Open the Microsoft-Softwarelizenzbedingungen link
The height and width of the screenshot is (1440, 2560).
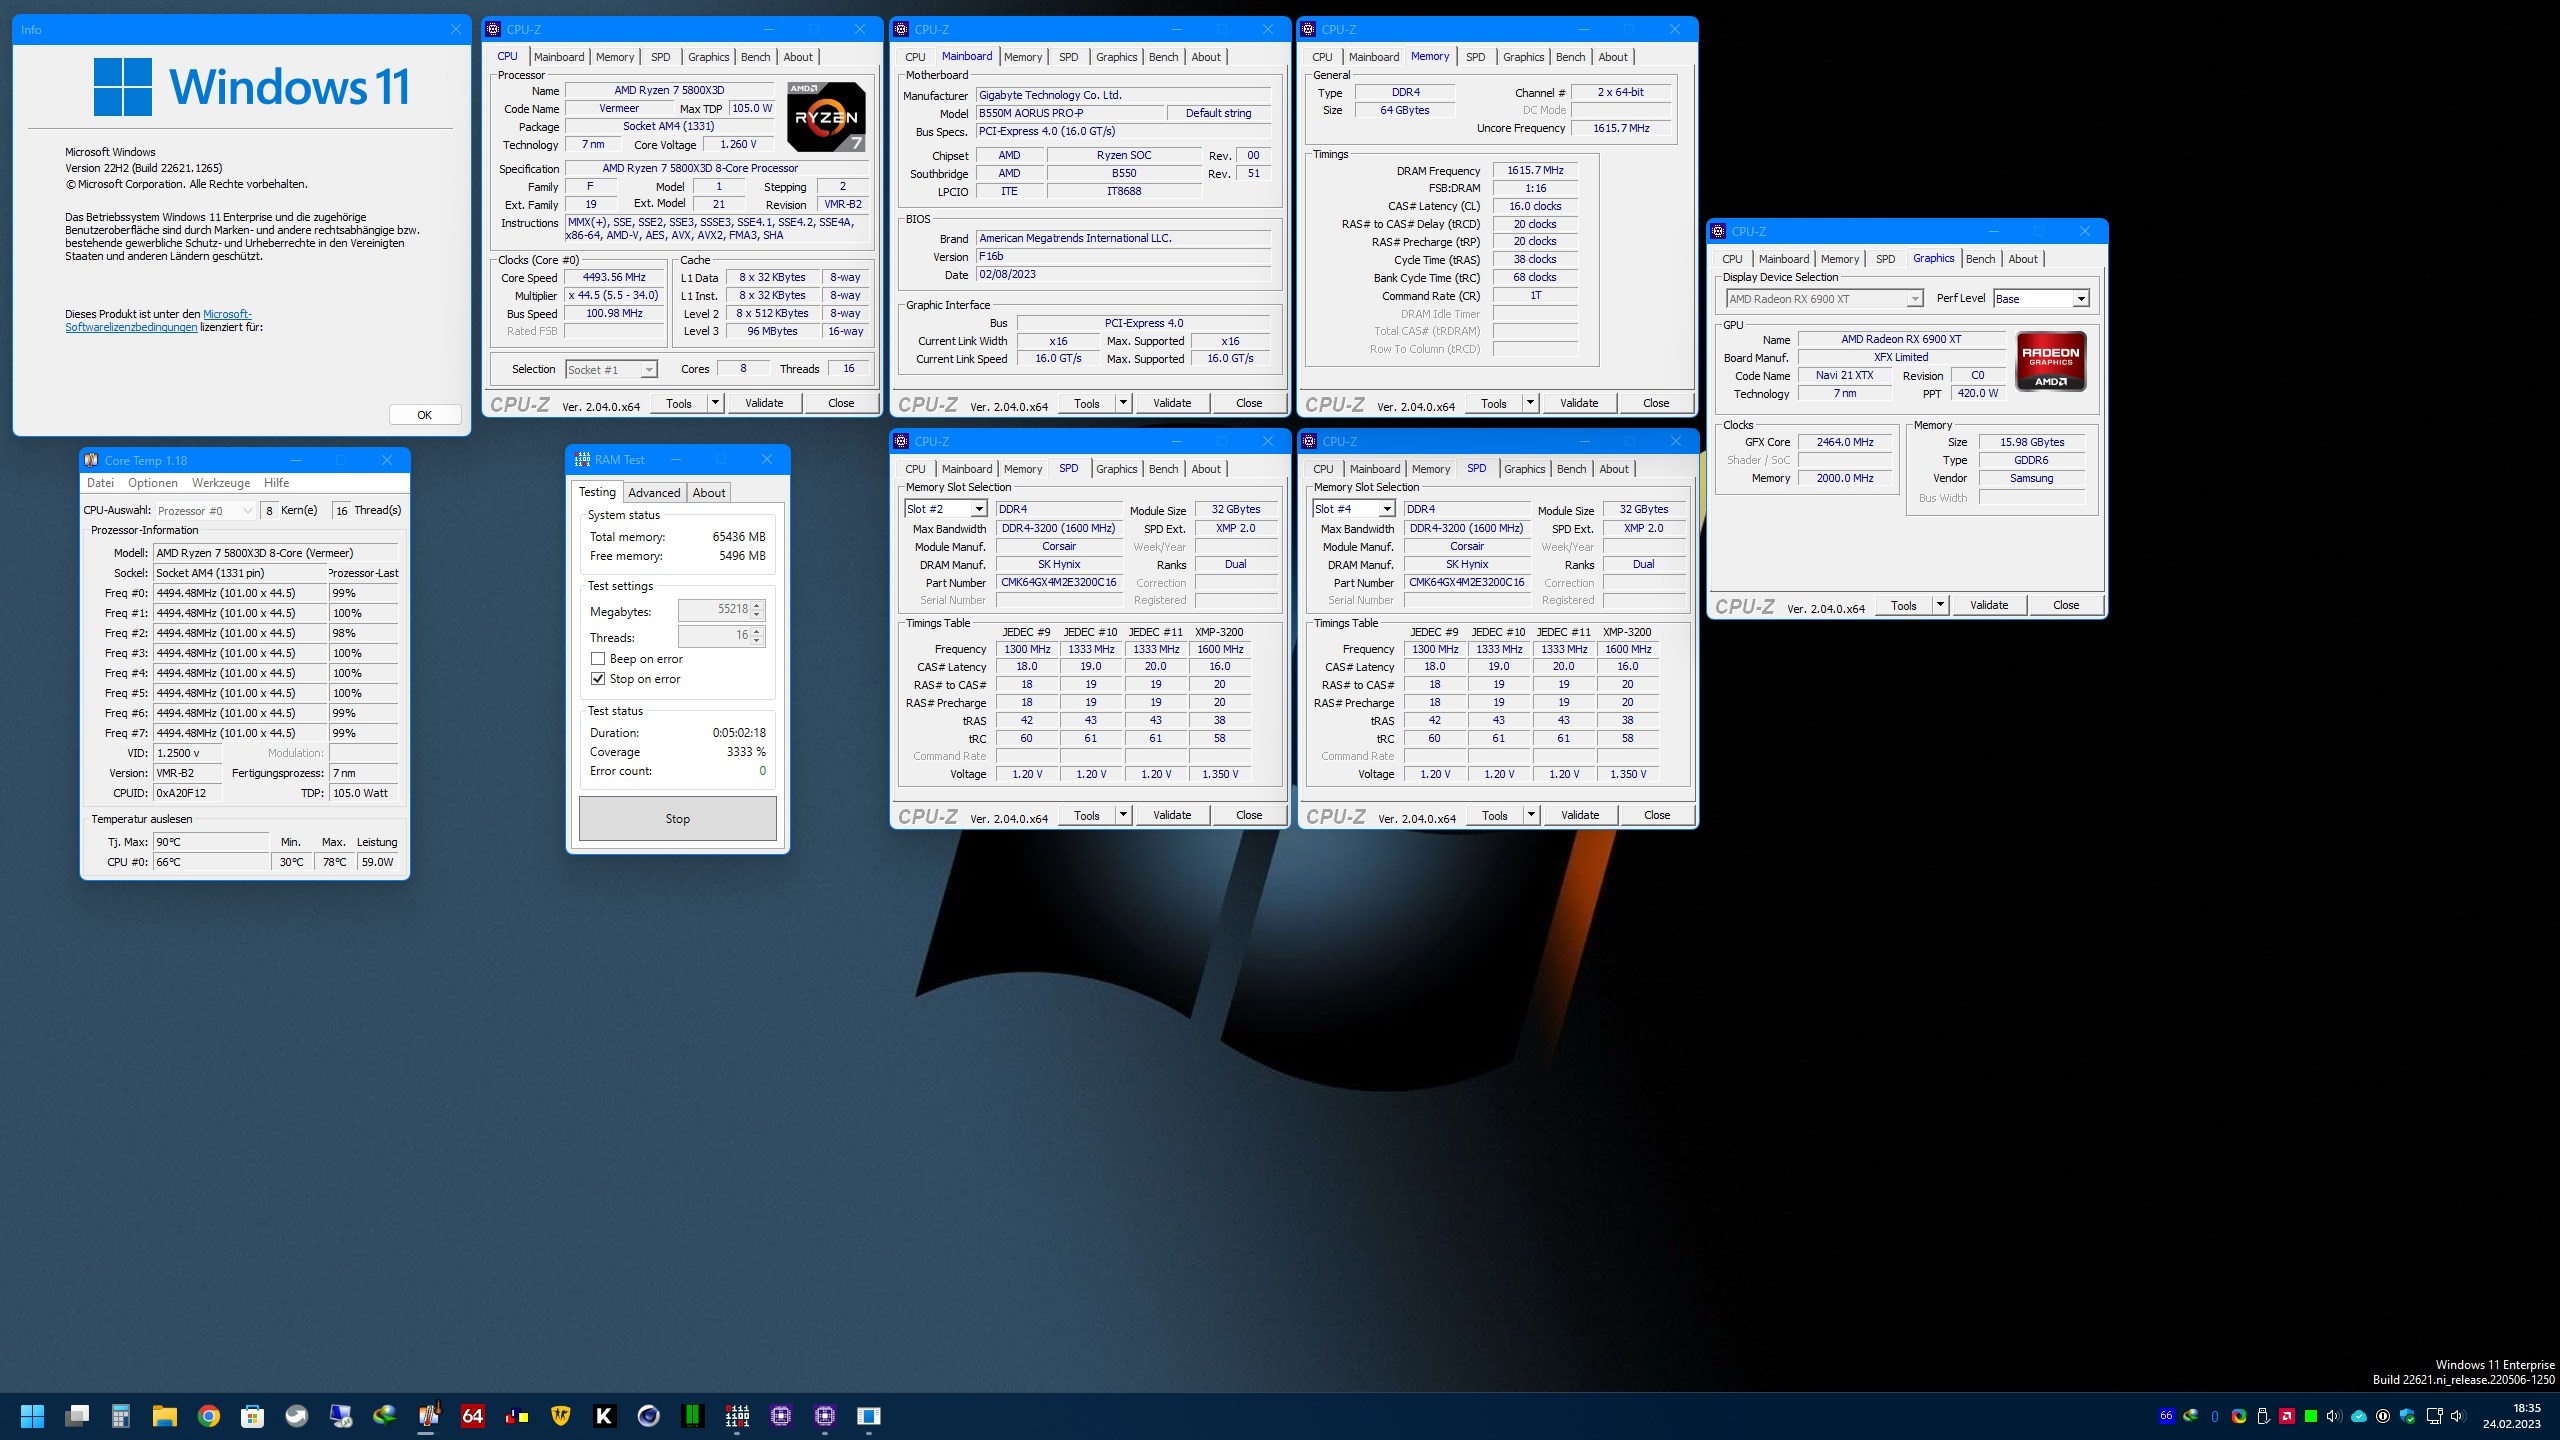coord(131,327)
